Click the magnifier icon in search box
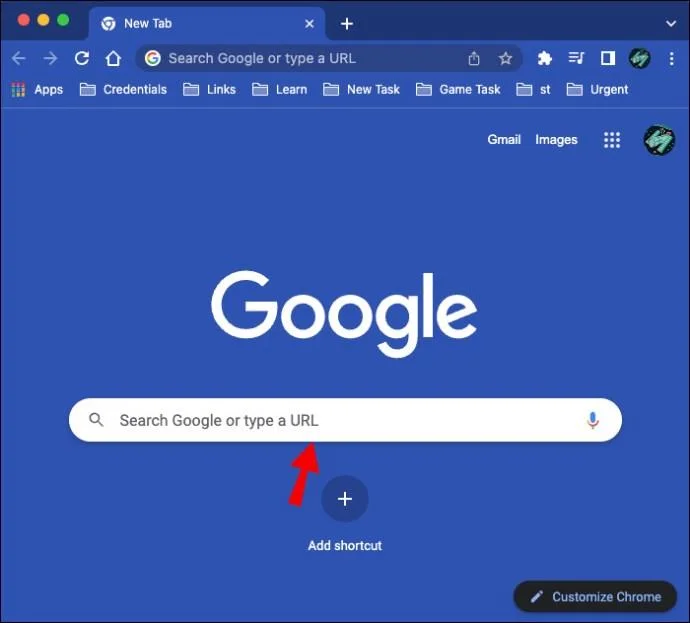Viewport: 690px width, 623px height. pos(96,420)
